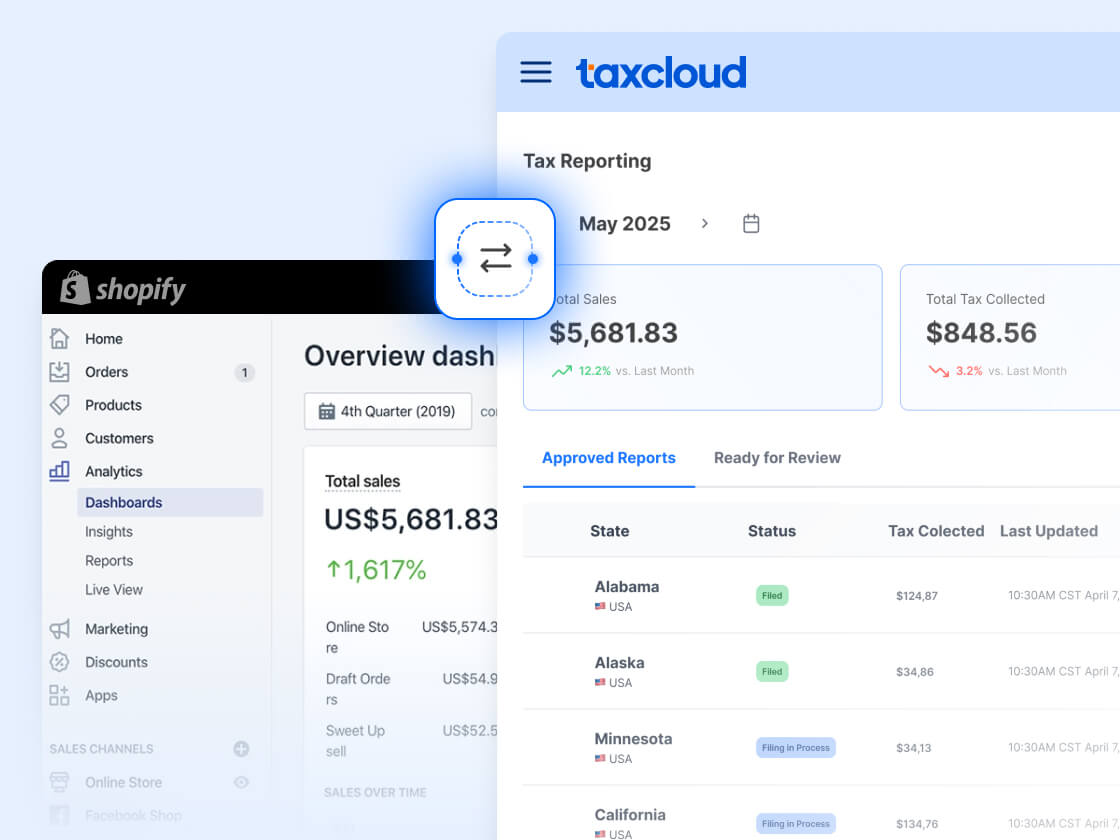The image size is (1120, 840).
Task: Click the Home house icon in Shopify
Action: coord(59,339)
